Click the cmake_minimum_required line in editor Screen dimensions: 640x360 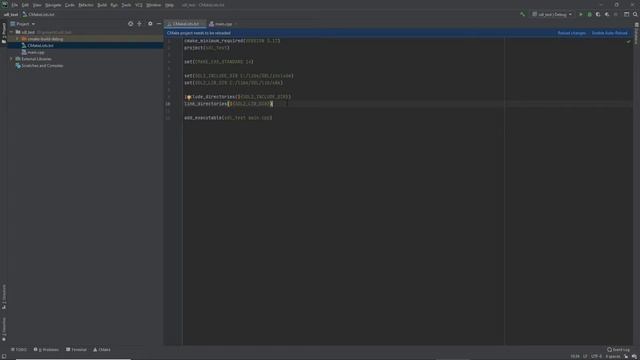click(232, 41)
